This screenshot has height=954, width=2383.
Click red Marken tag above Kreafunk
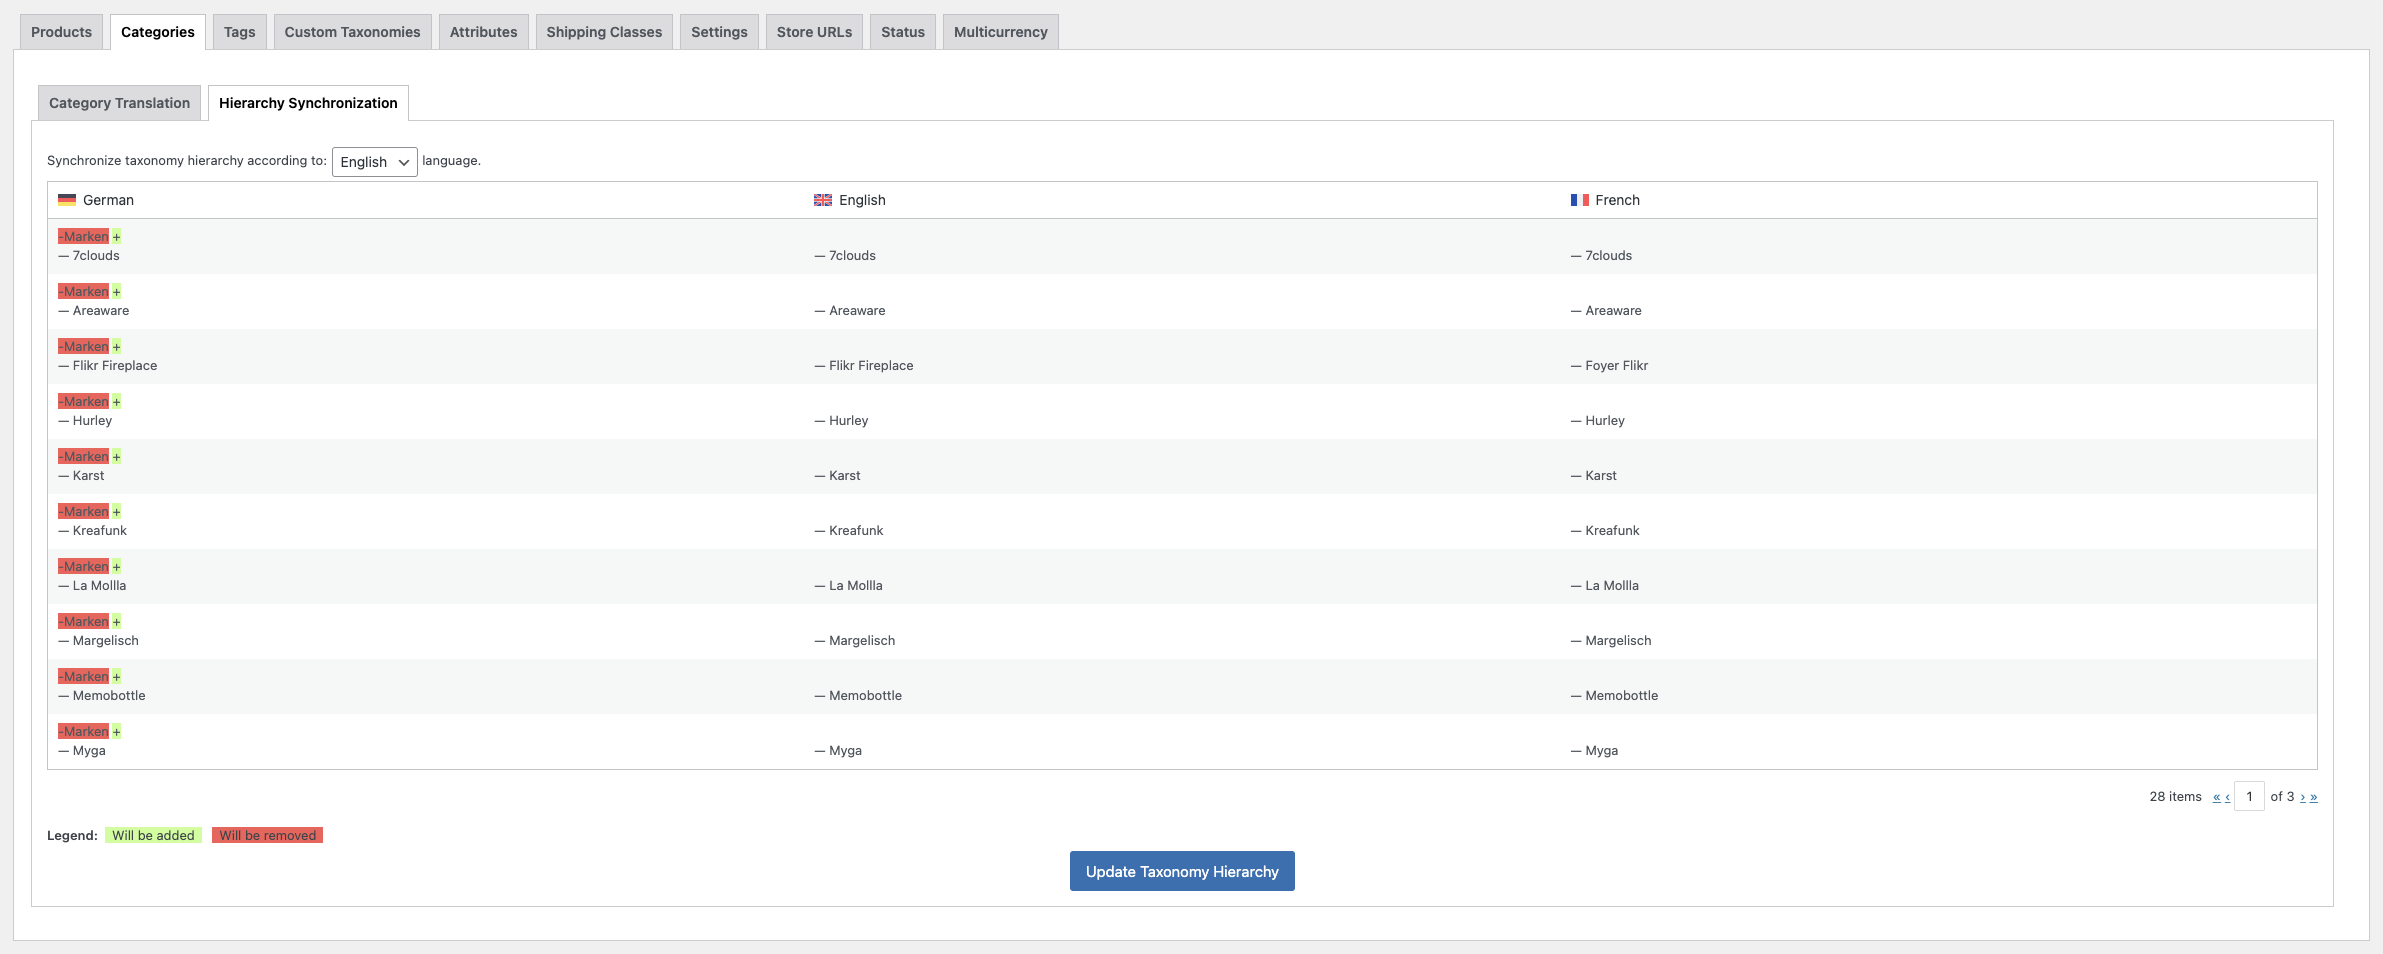(84, 512)
